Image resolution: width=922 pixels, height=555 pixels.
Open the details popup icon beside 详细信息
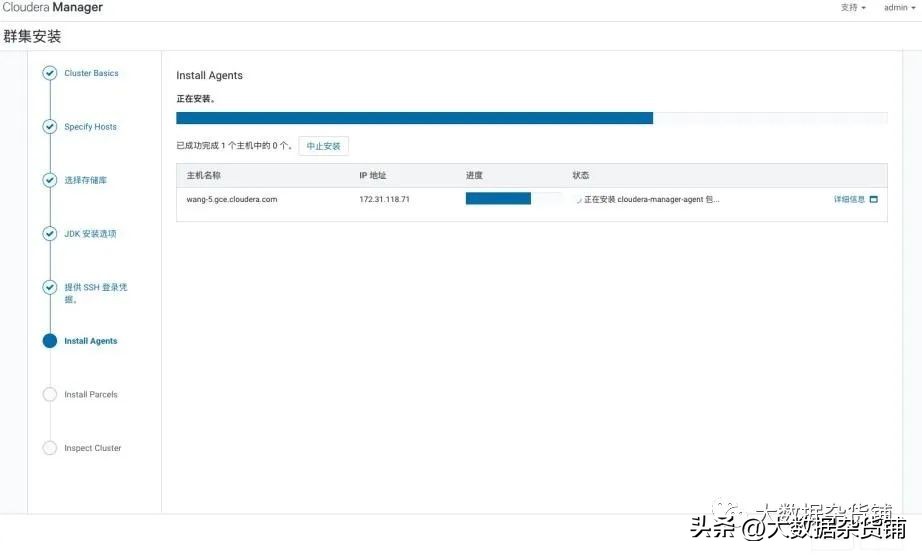[x=874, y=199]
